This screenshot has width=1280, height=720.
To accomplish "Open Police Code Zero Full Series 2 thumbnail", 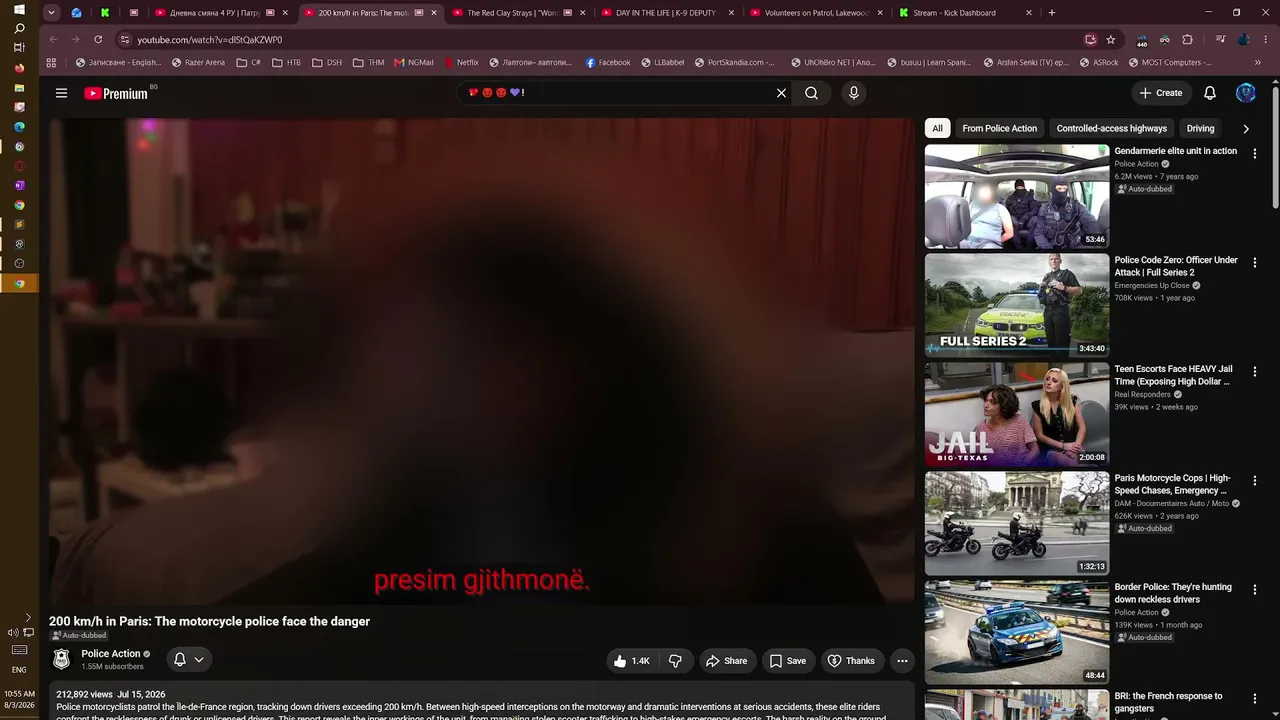I will click(x=1017, y=305).
